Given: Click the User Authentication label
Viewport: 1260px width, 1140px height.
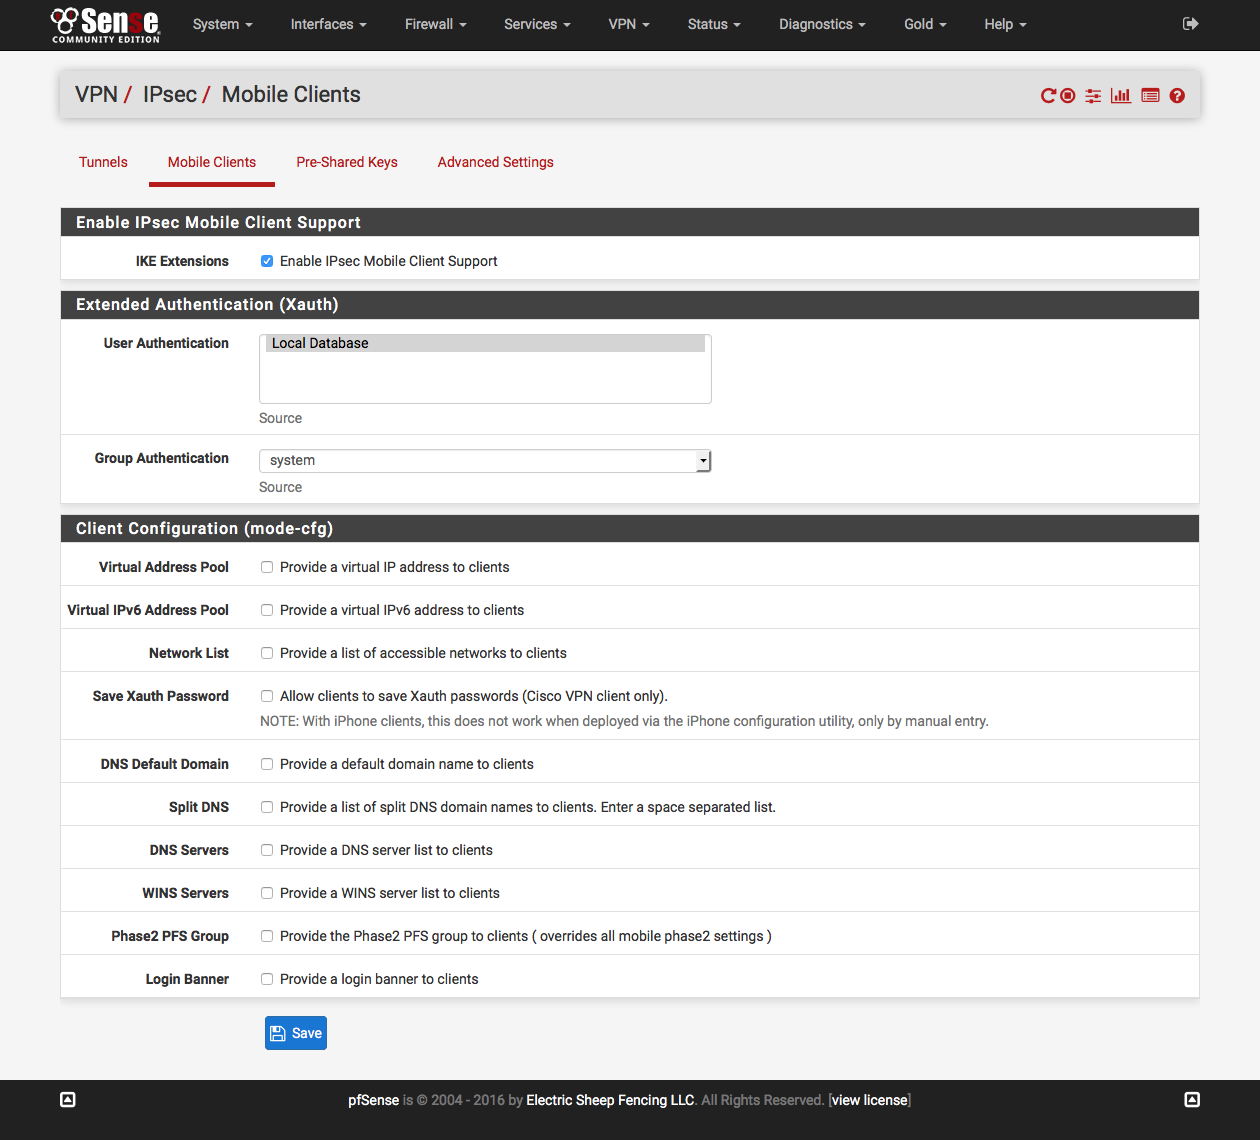Looking at the screenshot, I should click(x=166, y=343).
